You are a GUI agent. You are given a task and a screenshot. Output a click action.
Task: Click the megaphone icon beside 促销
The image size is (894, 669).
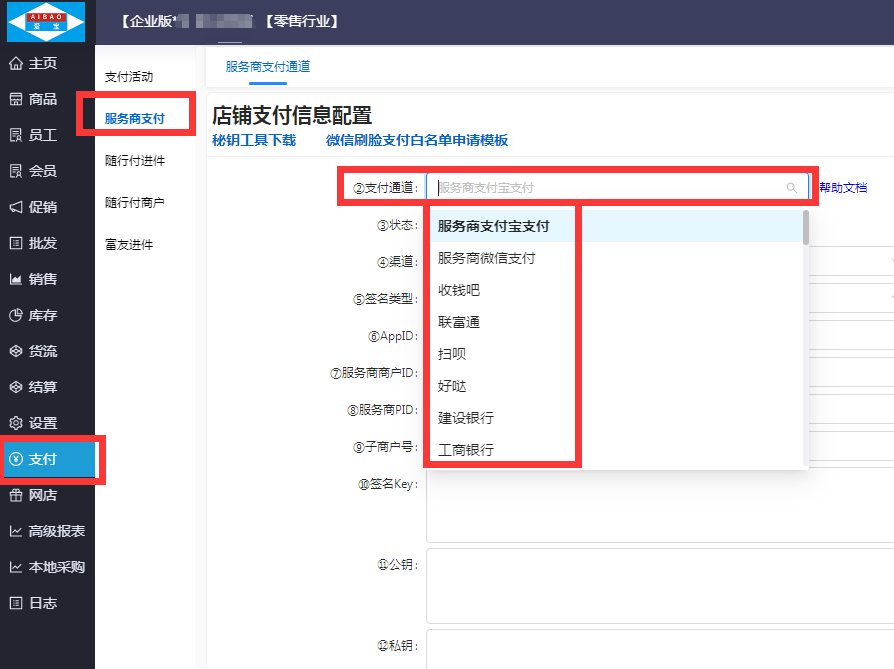pos(16,207)
